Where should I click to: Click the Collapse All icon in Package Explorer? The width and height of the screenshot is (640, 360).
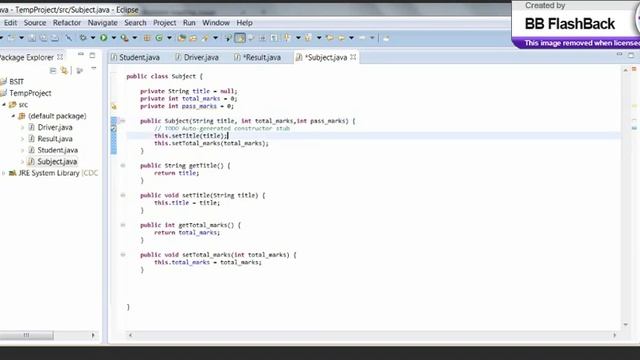click(53, 71)
